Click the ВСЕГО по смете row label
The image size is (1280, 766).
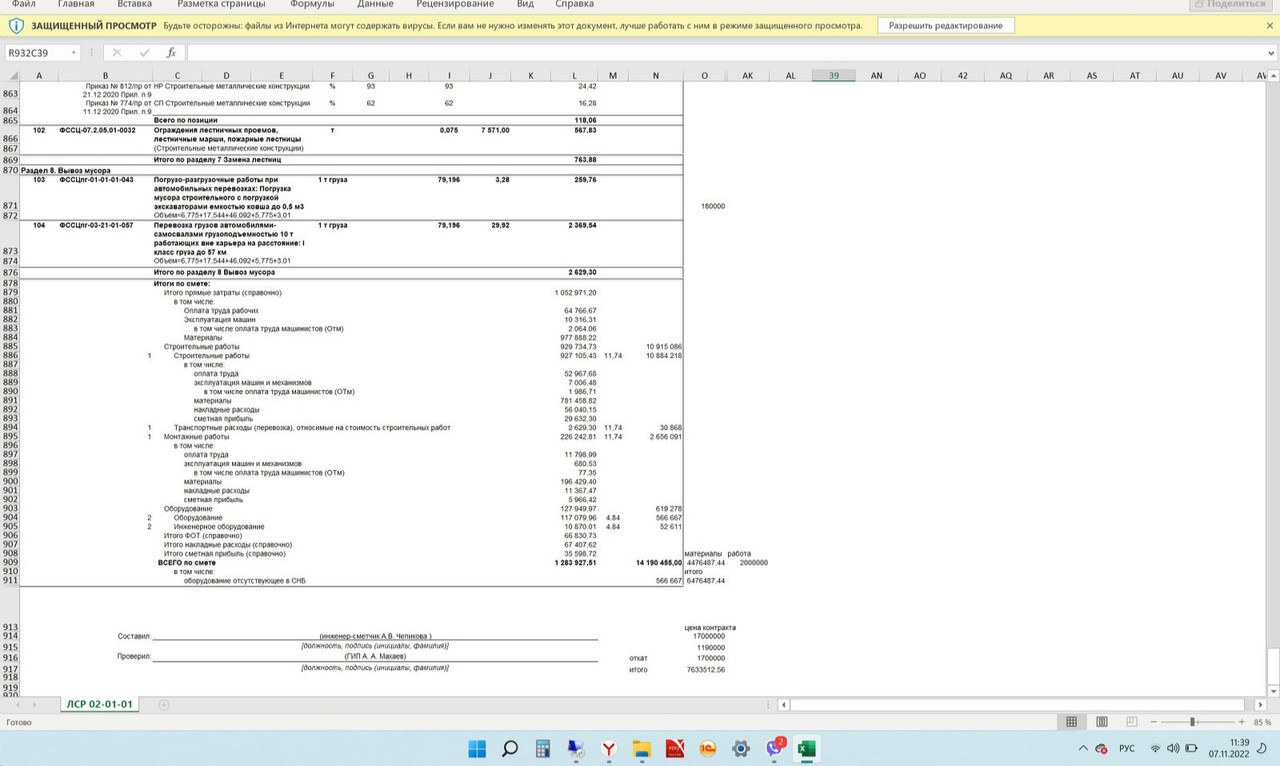[x=186, y=563]
